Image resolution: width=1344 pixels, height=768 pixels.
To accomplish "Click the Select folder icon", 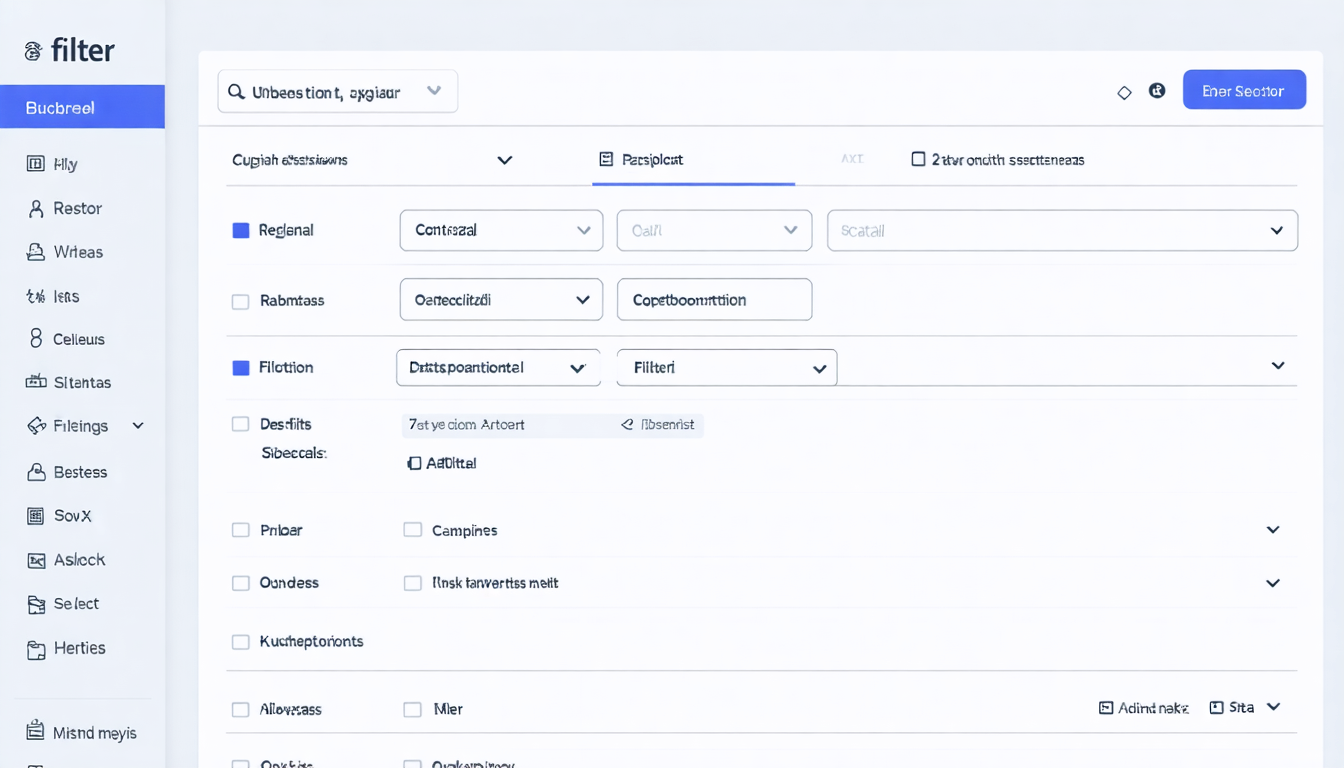I will tap(36, 604).
